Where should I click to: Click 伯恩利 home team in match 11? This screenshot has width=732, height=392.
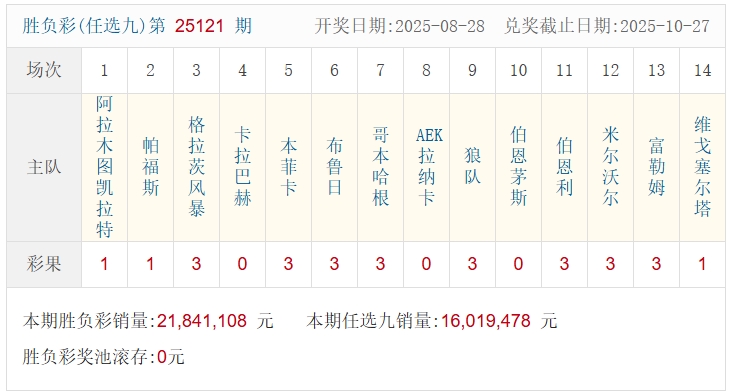tap(564, 167)
